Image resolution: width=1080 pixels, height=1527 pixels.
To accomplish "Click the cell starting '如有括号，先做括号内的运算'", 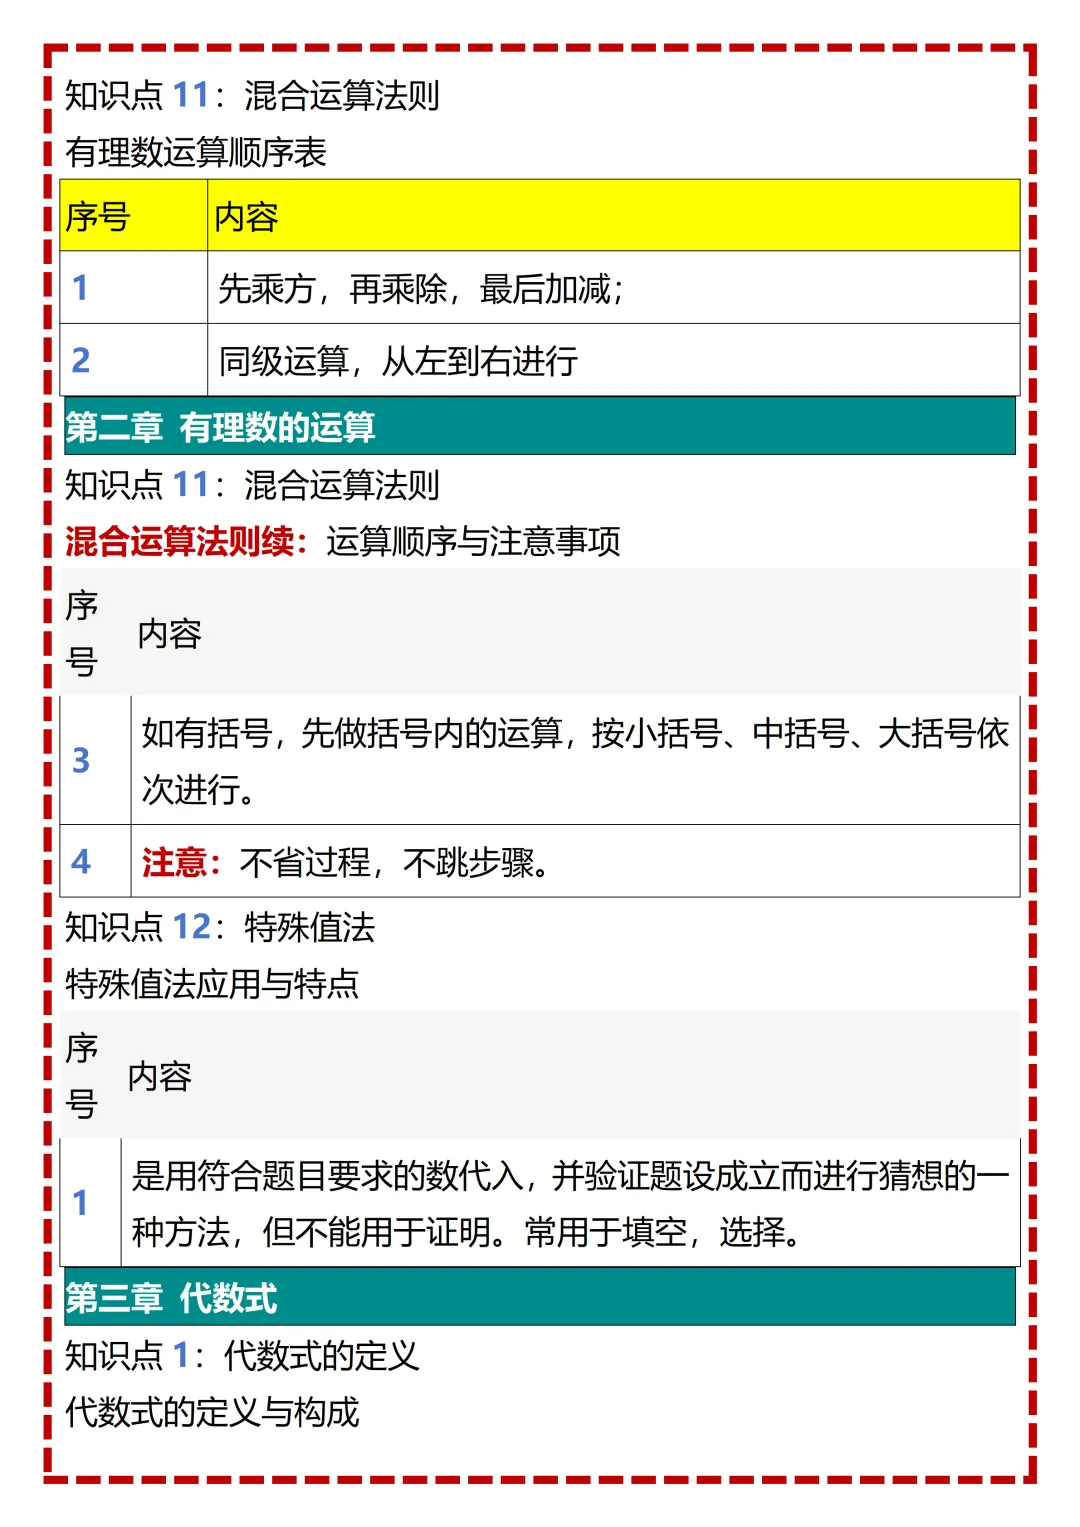I will 576,761.
